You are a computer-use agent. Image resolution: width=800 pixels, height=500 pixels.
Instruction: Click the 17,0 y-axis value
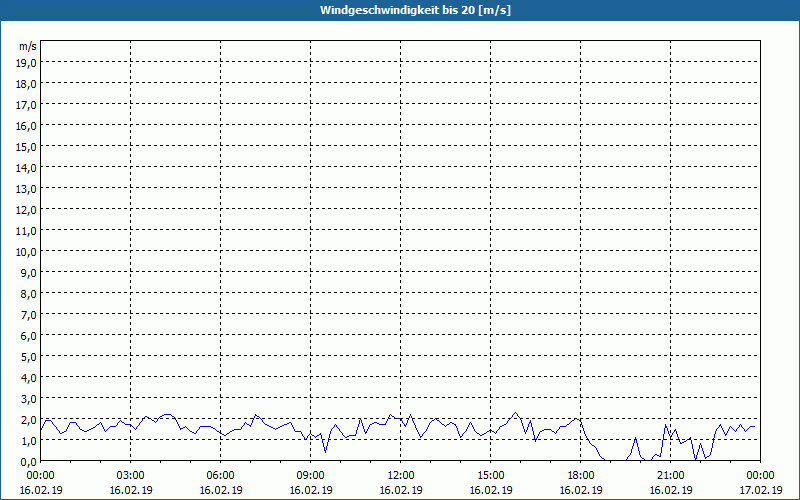click(x=26, y=105)
